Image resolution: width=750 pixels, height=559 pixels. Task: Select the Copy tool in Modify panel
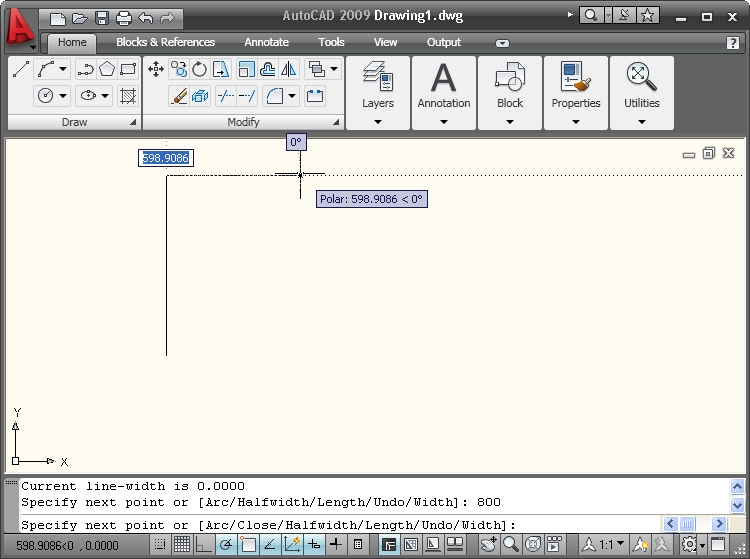tap(179, 69)
